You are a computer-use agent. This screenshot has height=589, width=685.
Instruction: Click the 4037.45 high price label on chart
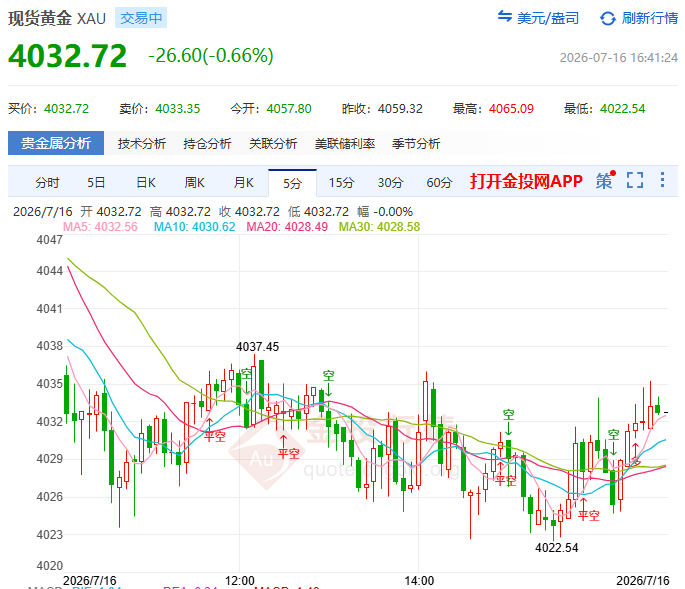(257, 346)
